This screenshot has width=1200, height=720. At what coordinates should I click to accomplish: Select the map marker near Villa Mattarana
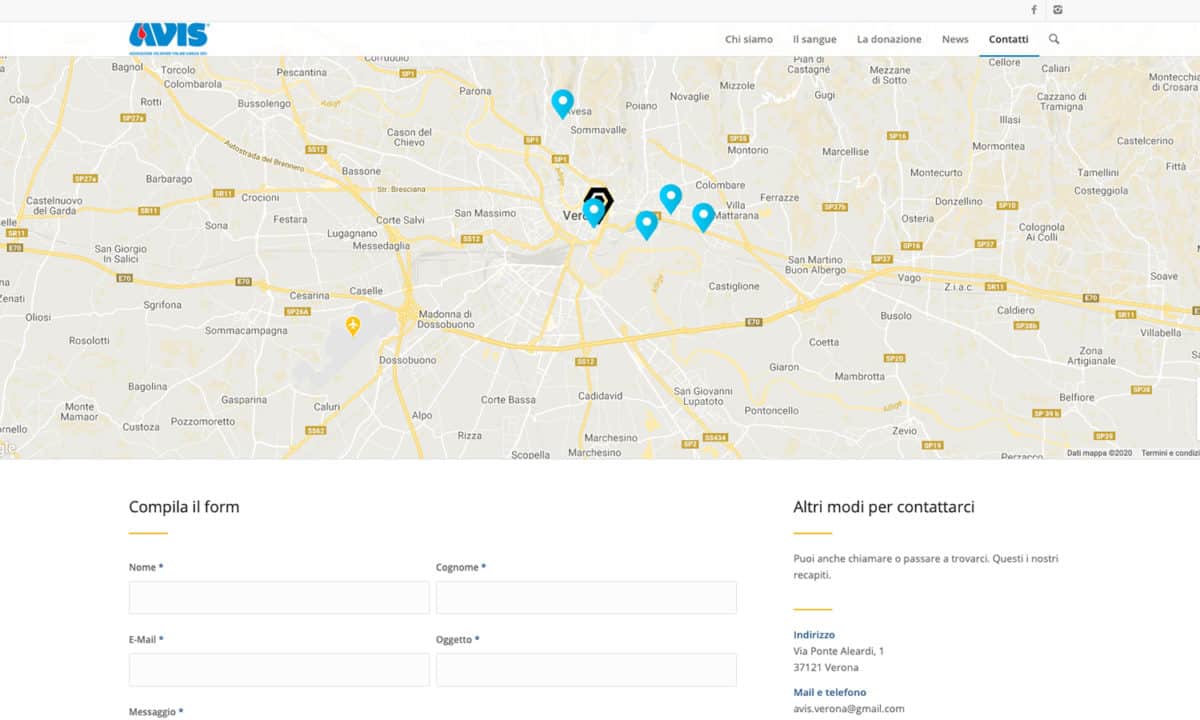click(x=704, y=218)
